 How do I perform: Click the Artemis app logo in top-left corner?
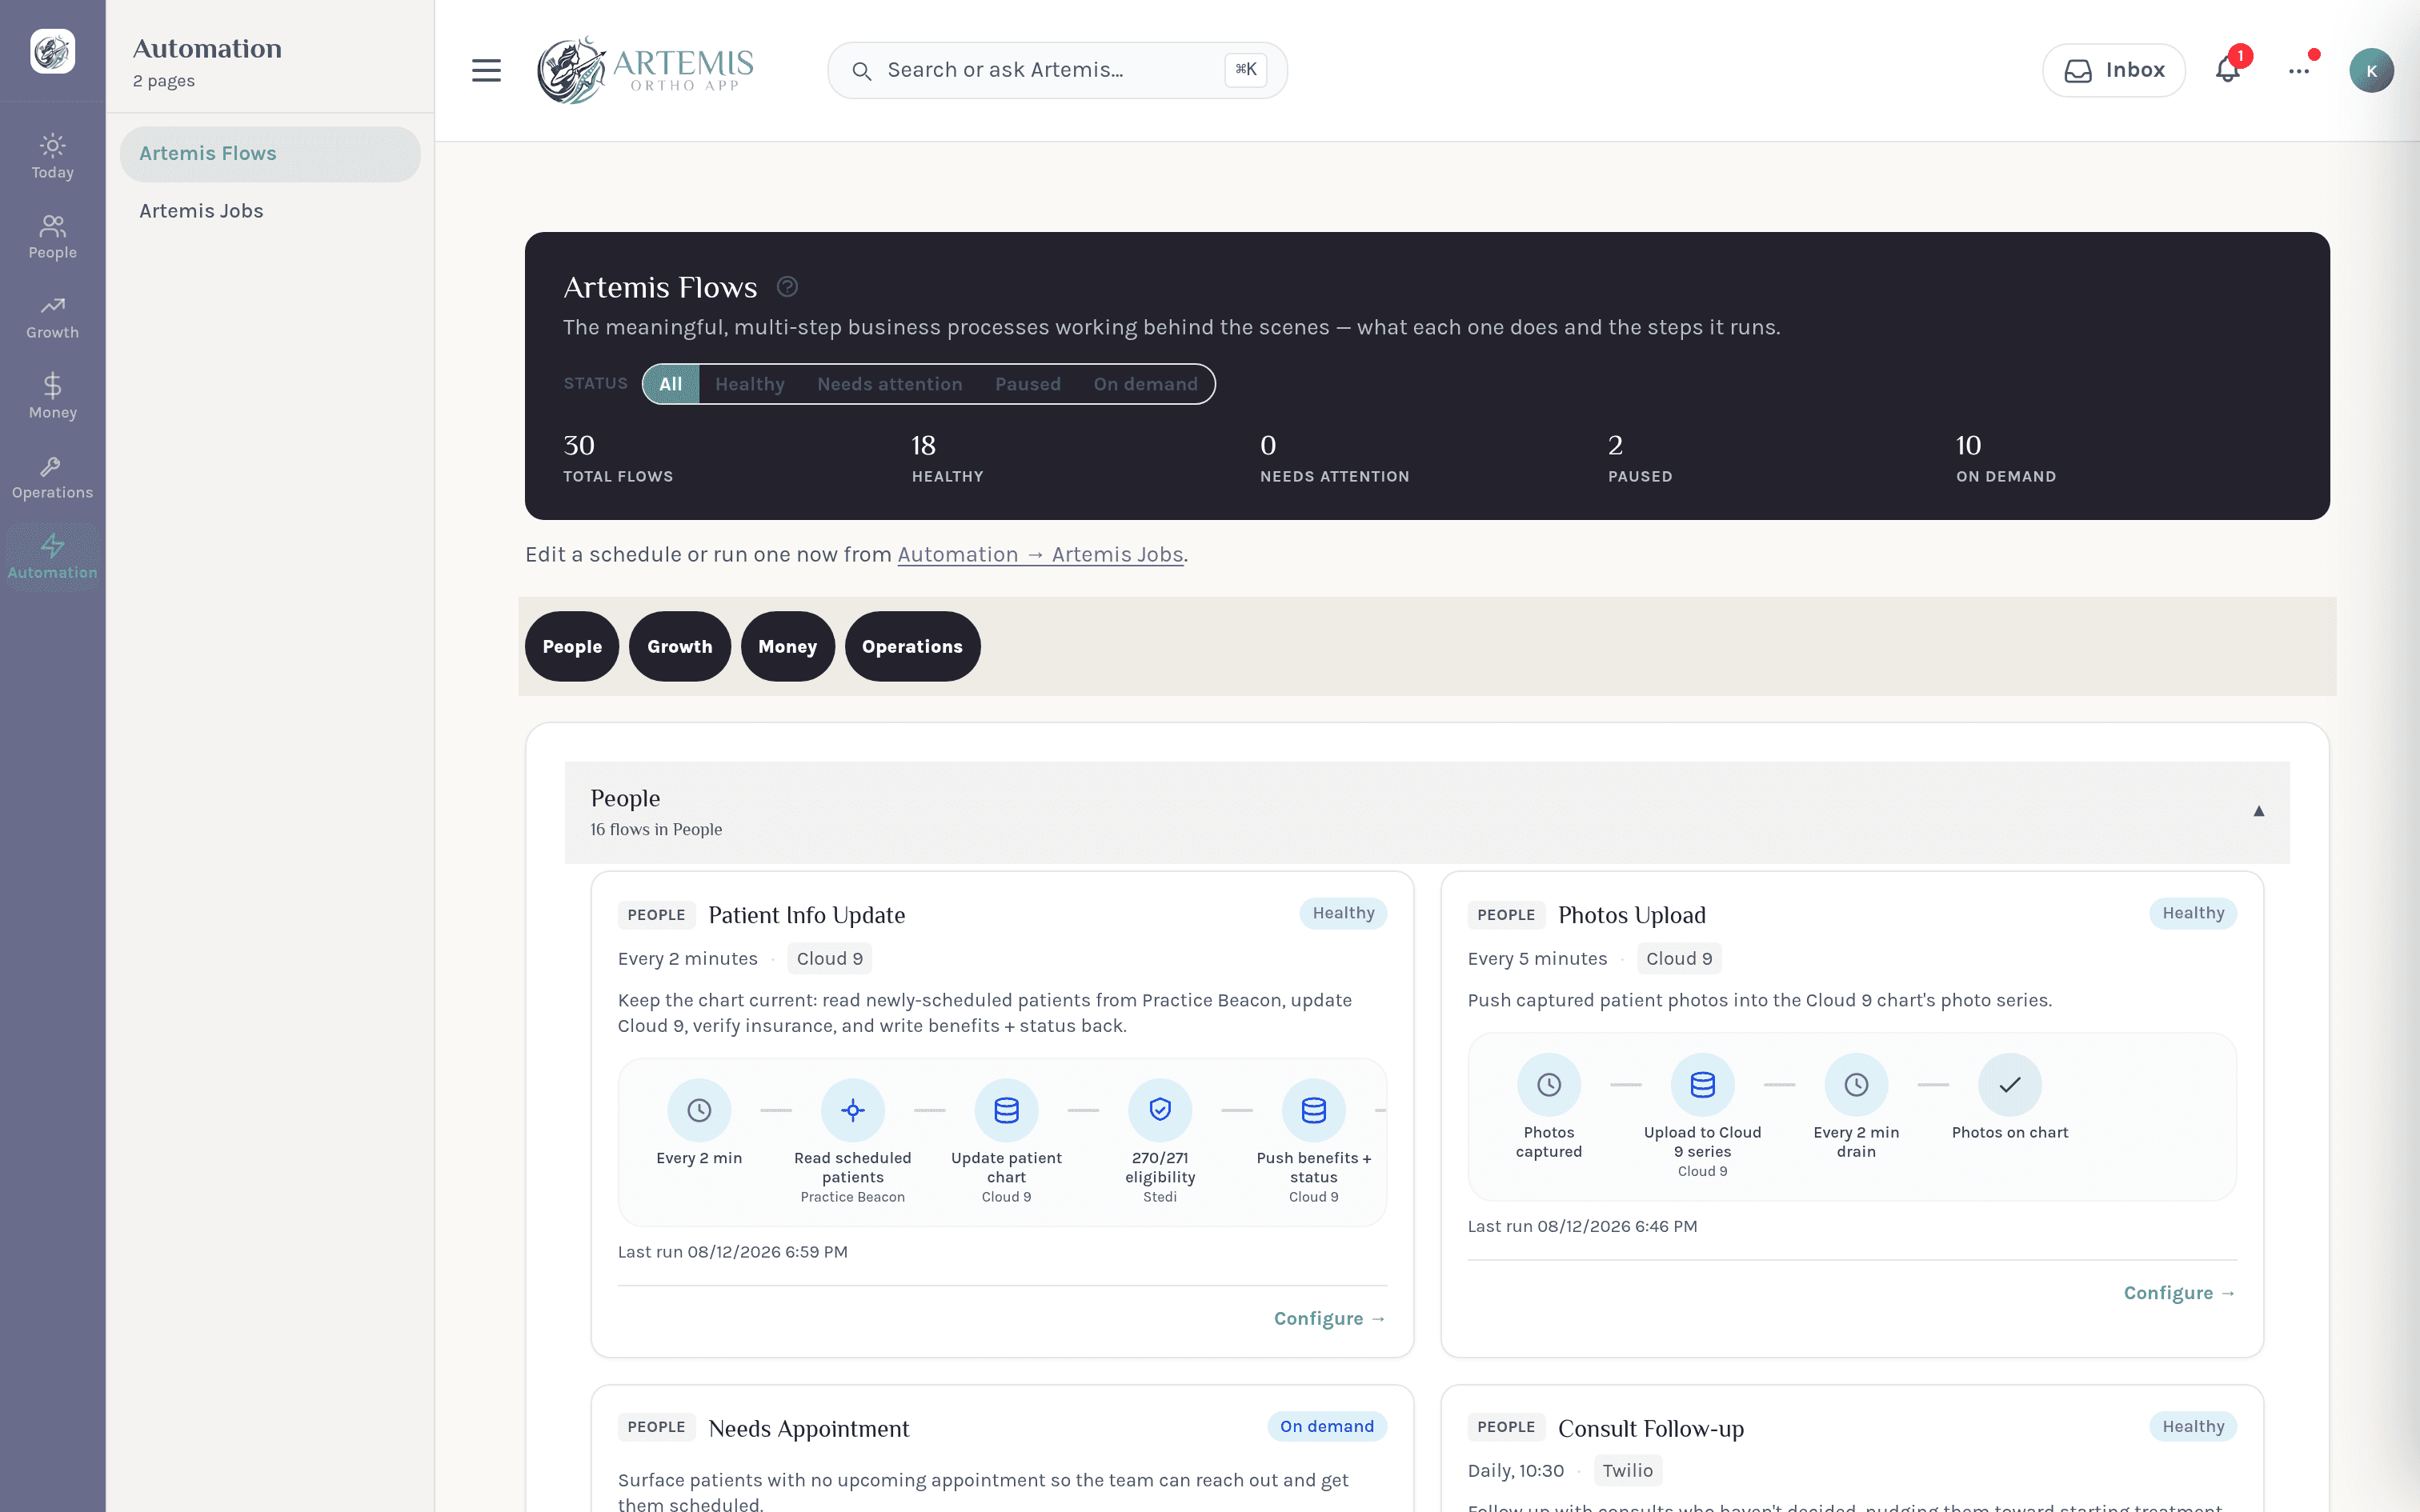point(52,51)
